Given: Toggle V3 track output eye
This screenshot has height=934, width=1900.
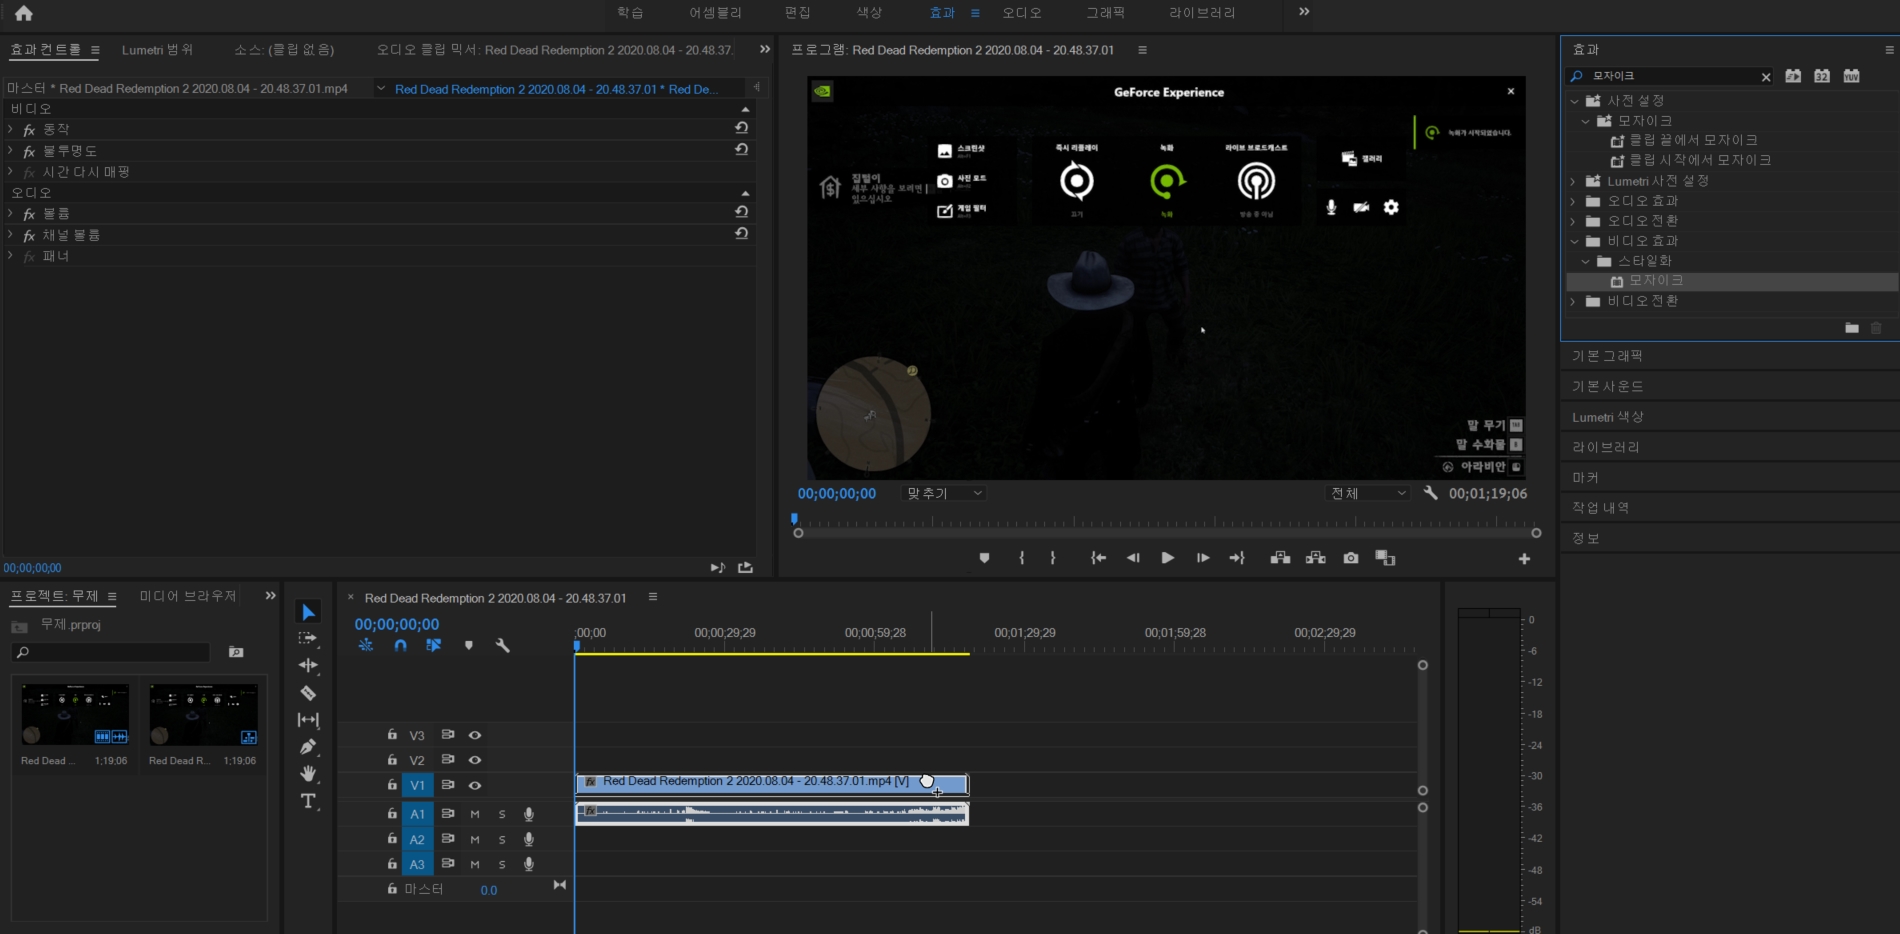Looking at the screenshot, I should (475, 735).
